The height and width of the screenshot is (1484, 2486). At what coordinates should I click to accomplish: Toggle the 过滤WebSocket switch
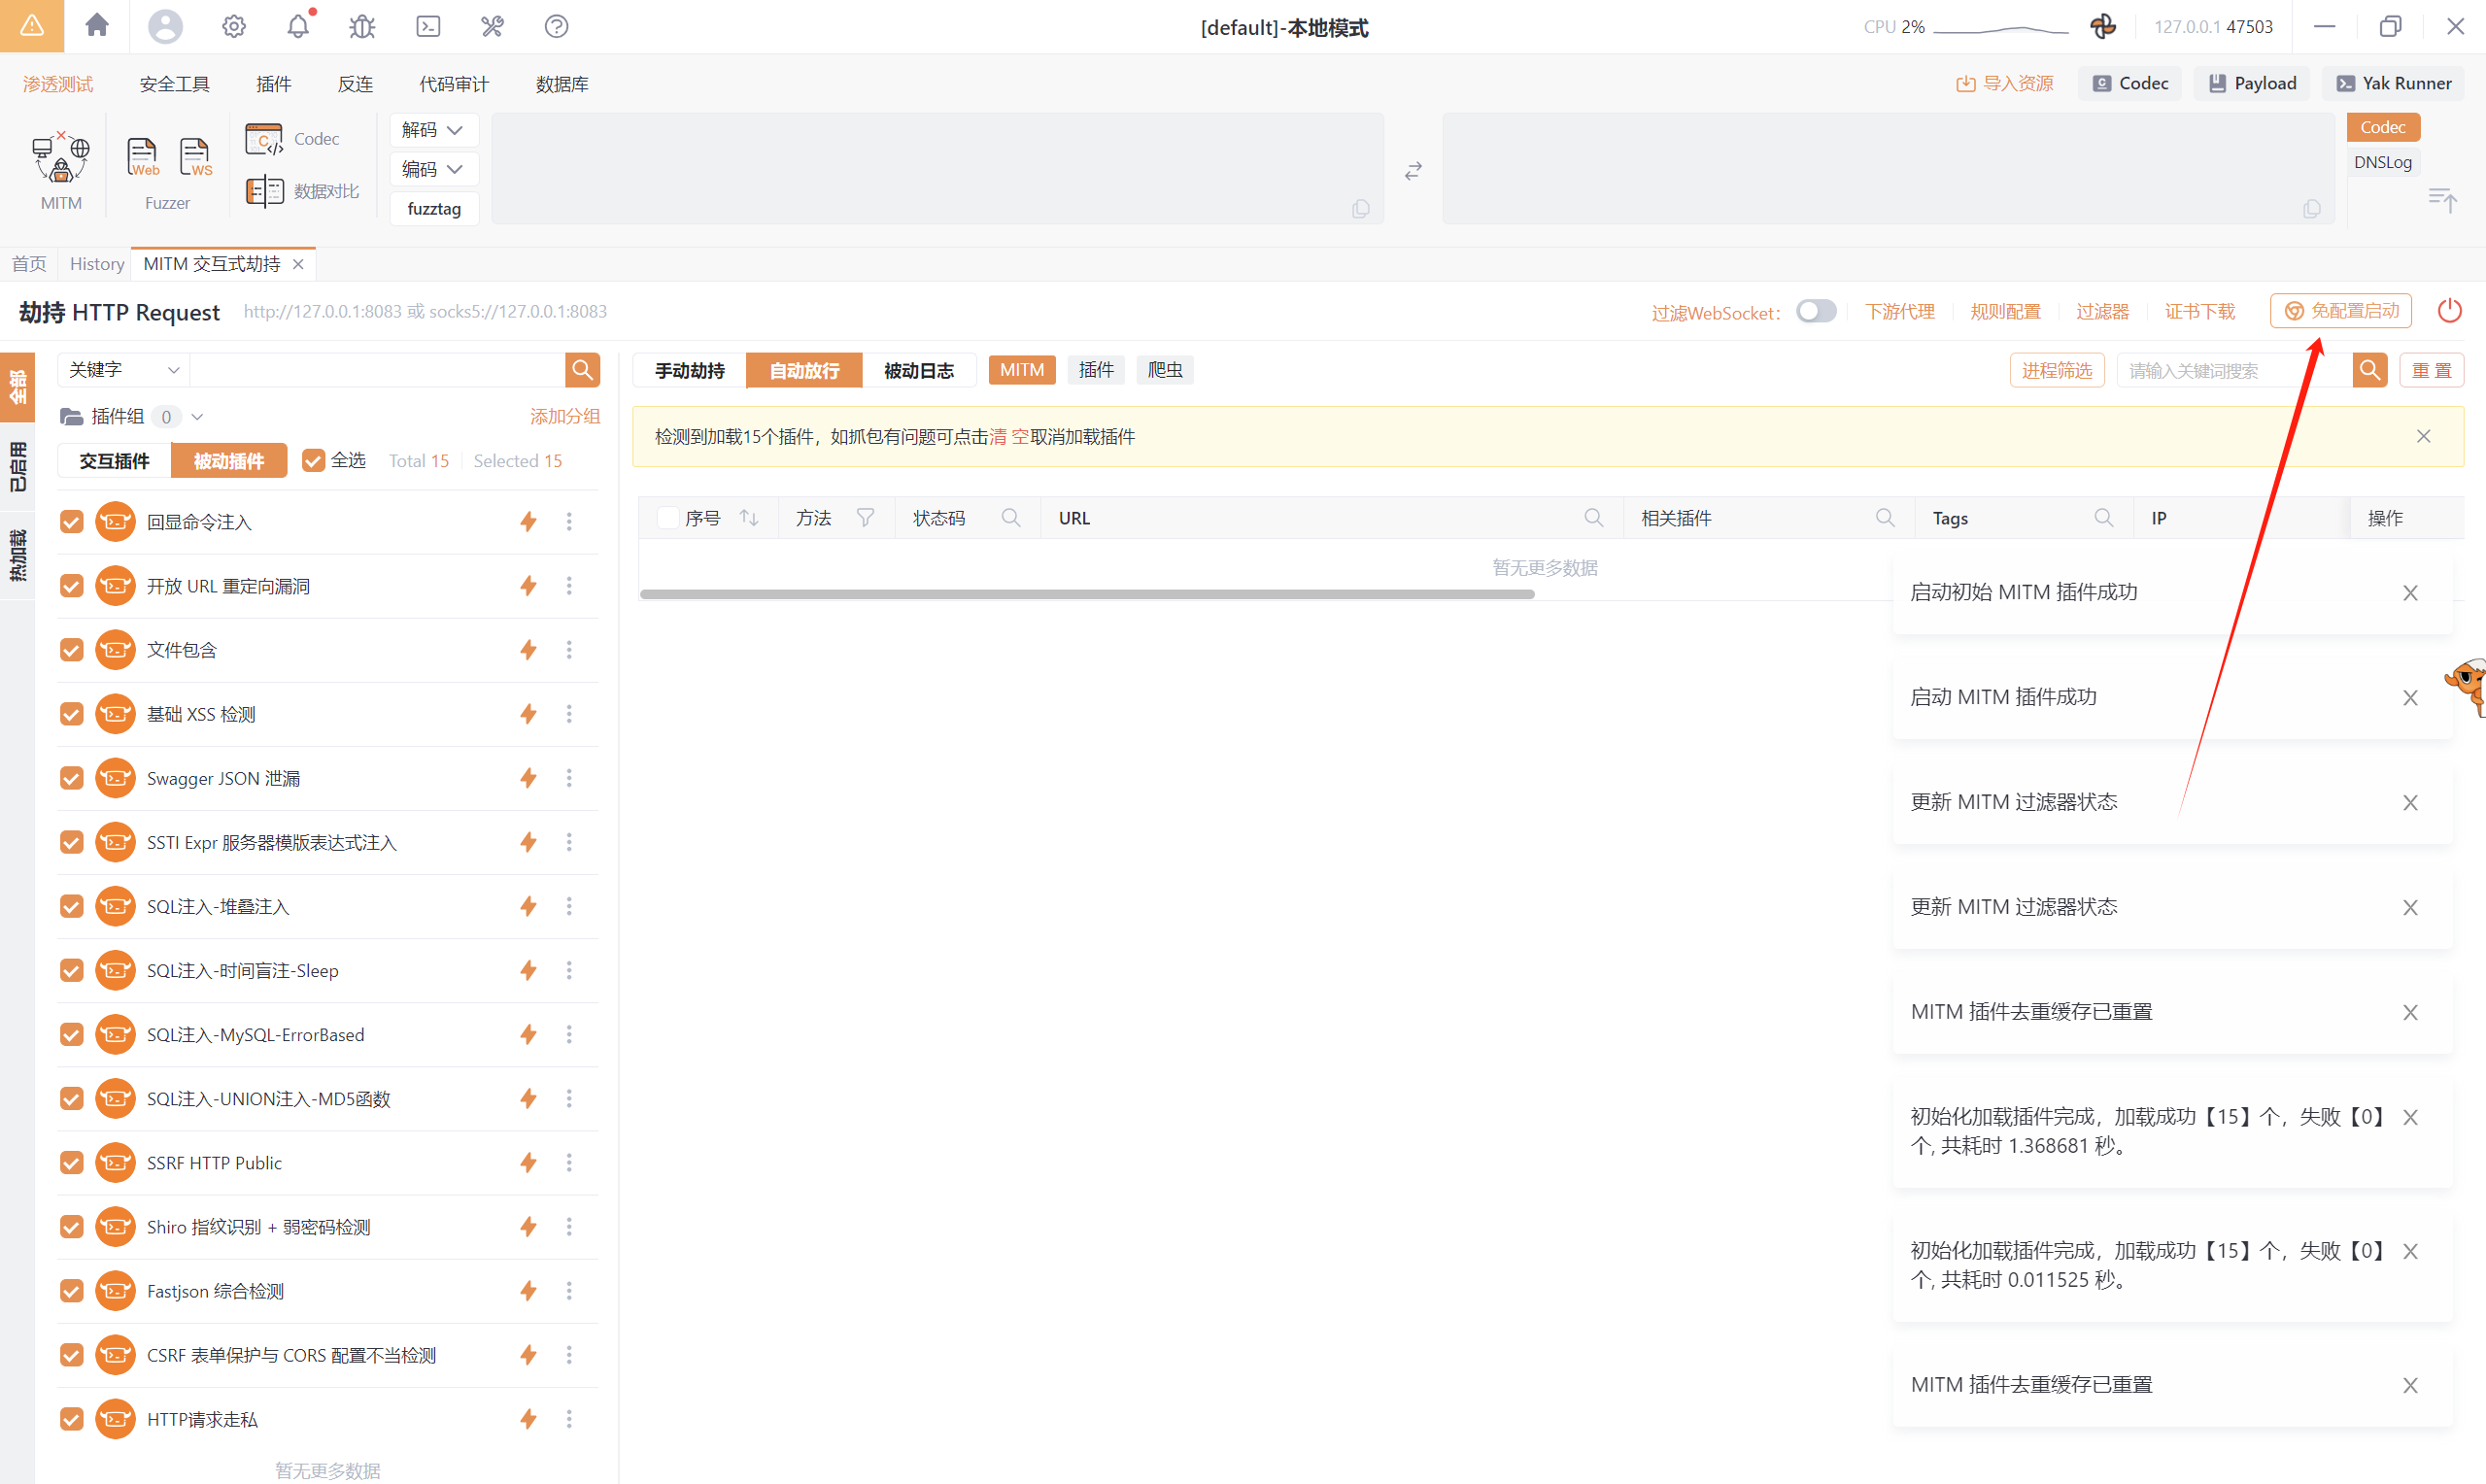tap(1815, 311)
